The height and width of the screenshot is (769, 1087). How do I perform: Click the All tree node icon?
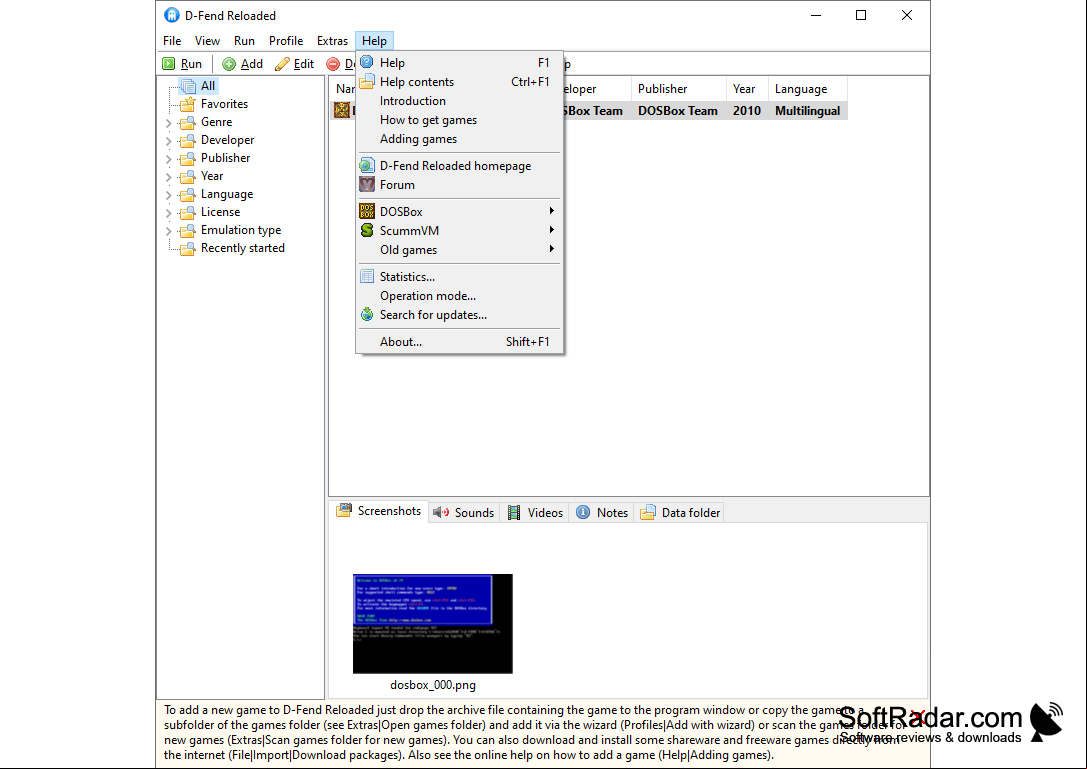coord(188,86)
